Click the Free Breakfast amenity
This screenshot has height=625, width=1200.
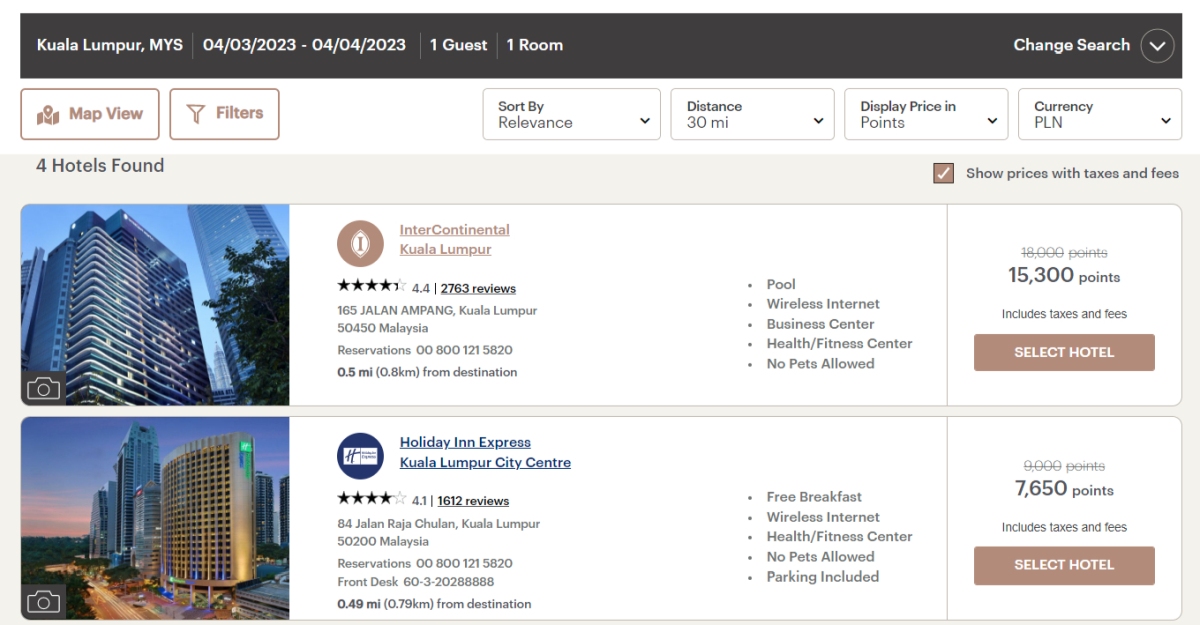(814, 497)
